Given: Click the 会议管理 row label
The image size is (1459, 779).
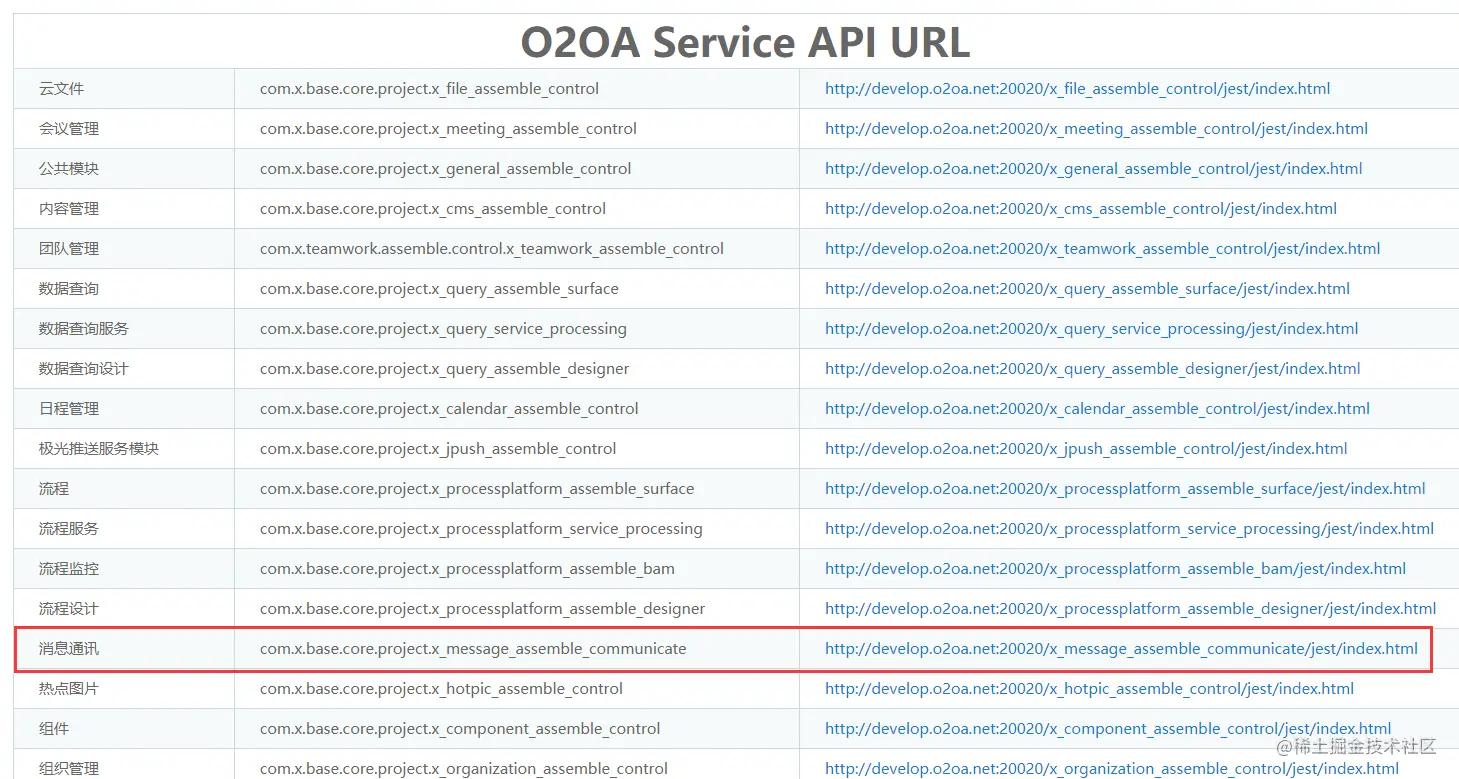Looking at the screenshot, I should click(69, 129).
